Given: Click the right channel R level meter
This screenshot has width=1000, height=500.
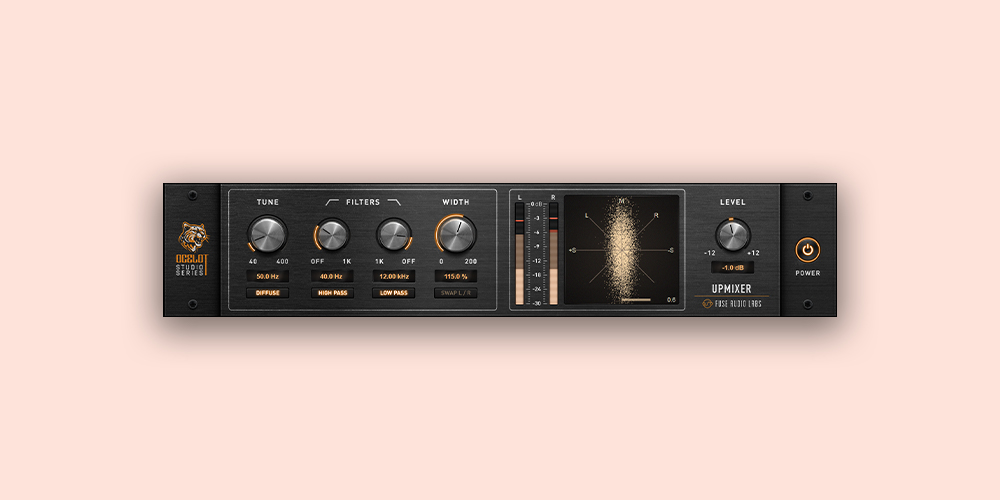Looking at the screenshot, I should (554, 254).
